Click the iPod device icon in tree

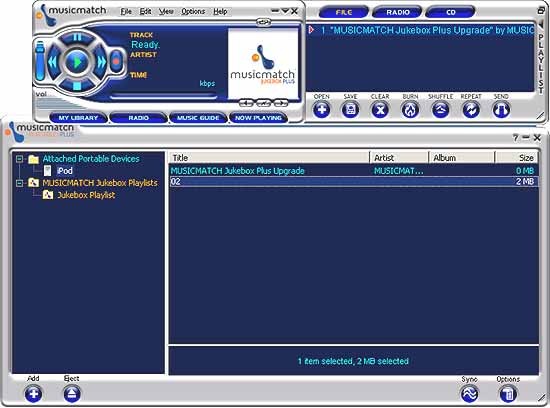click(x=48, y=171)
